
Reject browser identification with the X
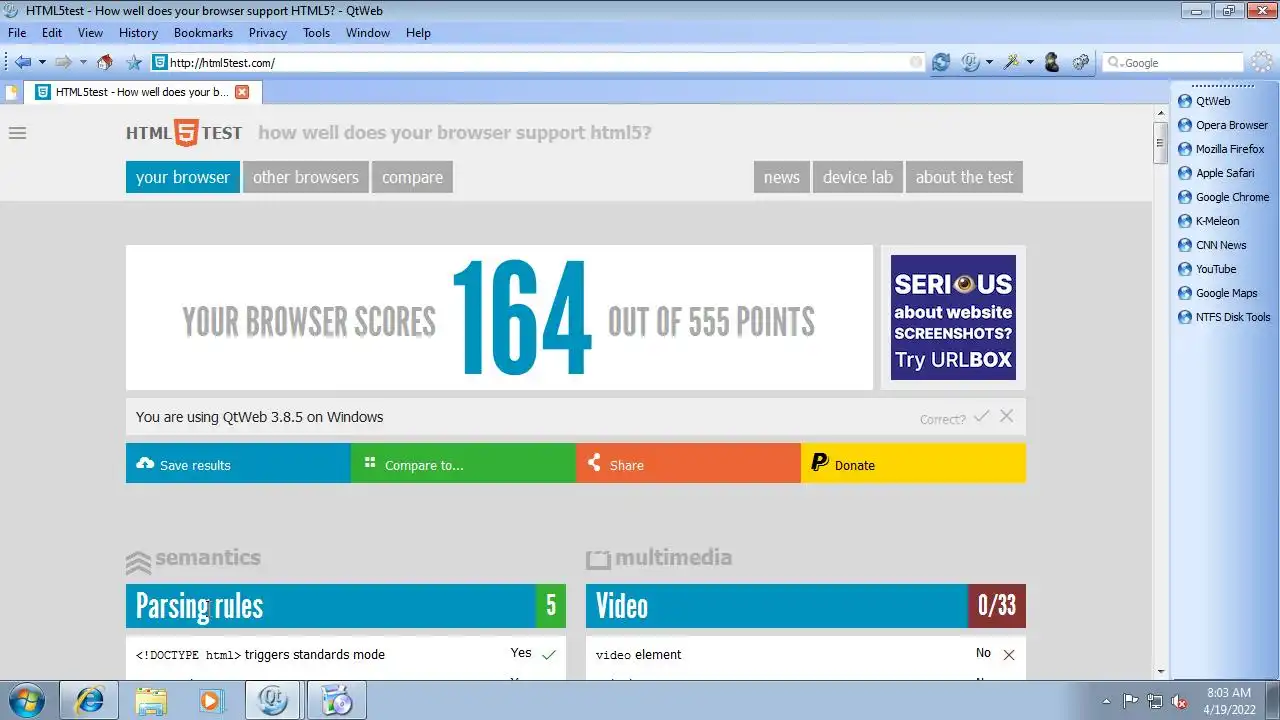coord(1007,416)
